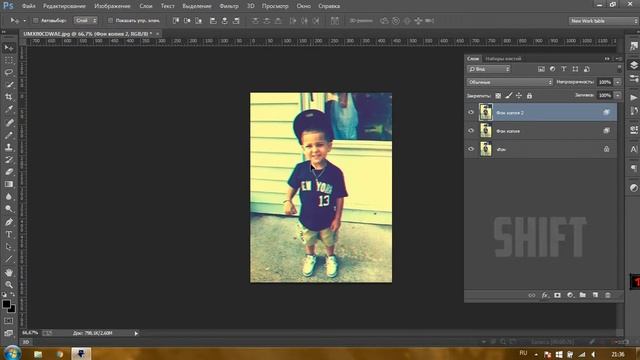Select the Rectangular Marquee tool

click(9, 60)
